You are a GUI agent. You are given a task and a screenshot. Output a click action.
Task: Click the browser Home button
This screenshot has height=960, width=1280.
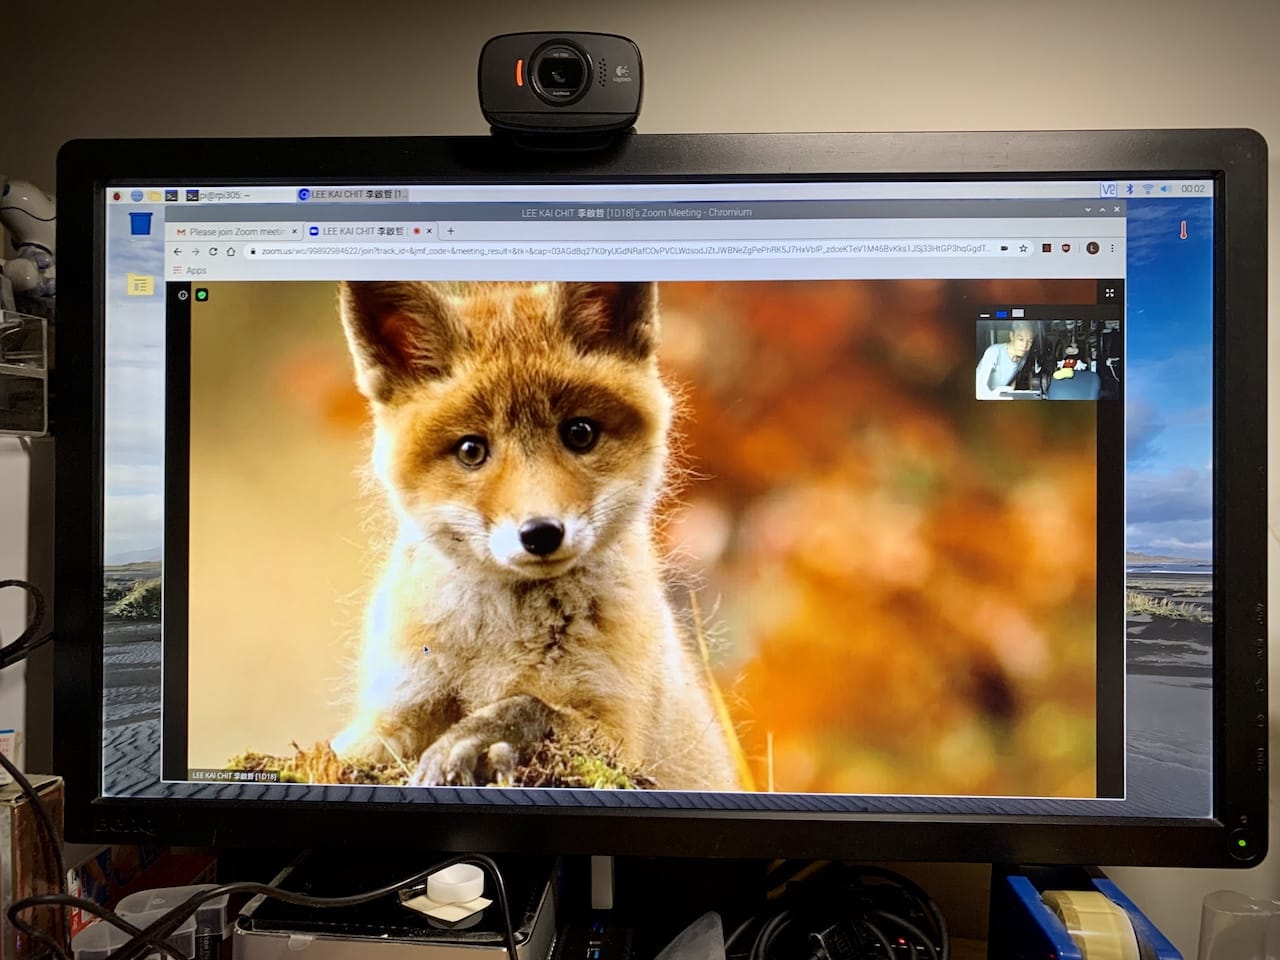(x=231, y=251)
